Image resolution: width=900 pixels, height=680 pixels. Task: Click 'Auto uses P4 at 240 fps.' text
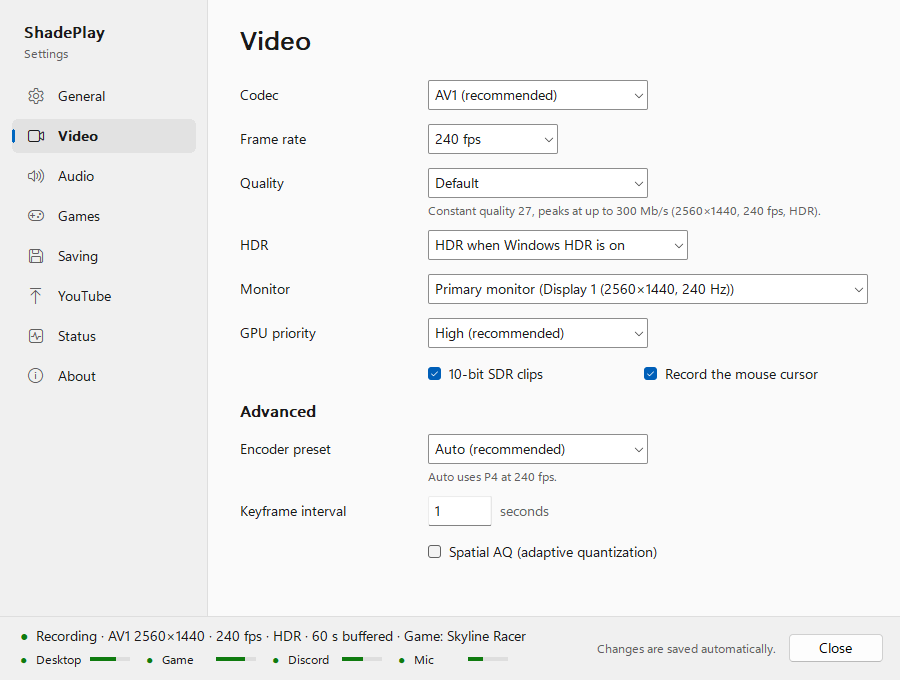(x=492, y=477)
